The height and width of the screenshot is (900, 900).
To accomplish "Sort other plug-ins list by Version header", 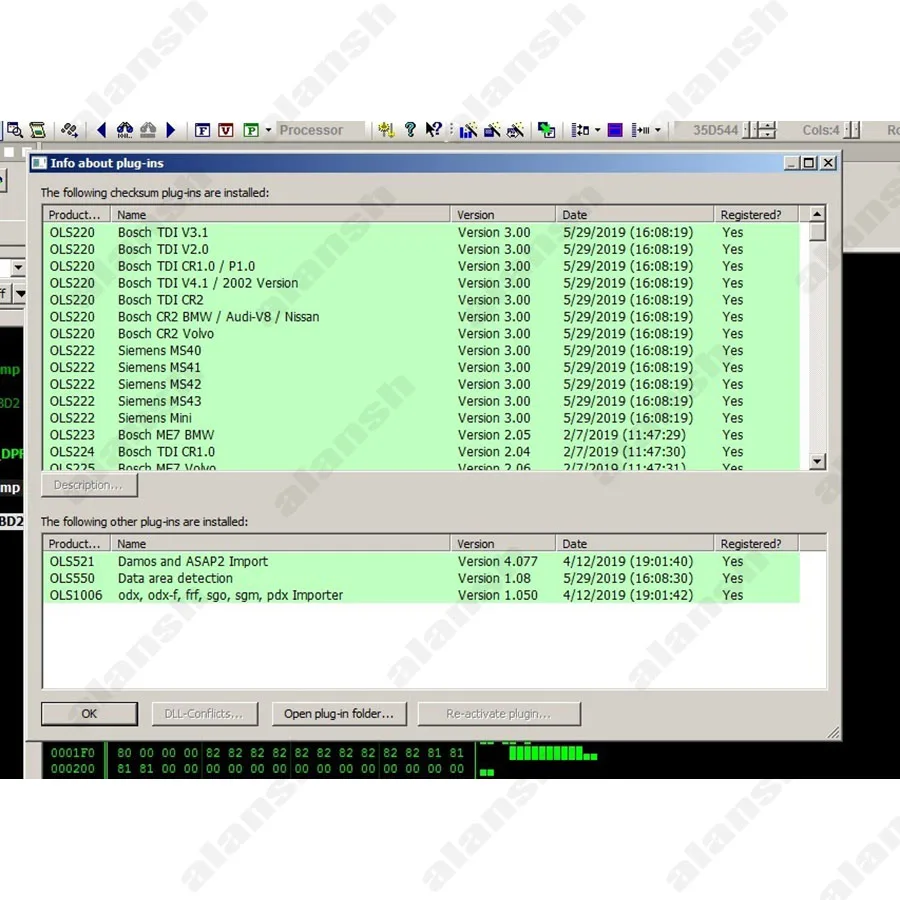I will [503, 544].
